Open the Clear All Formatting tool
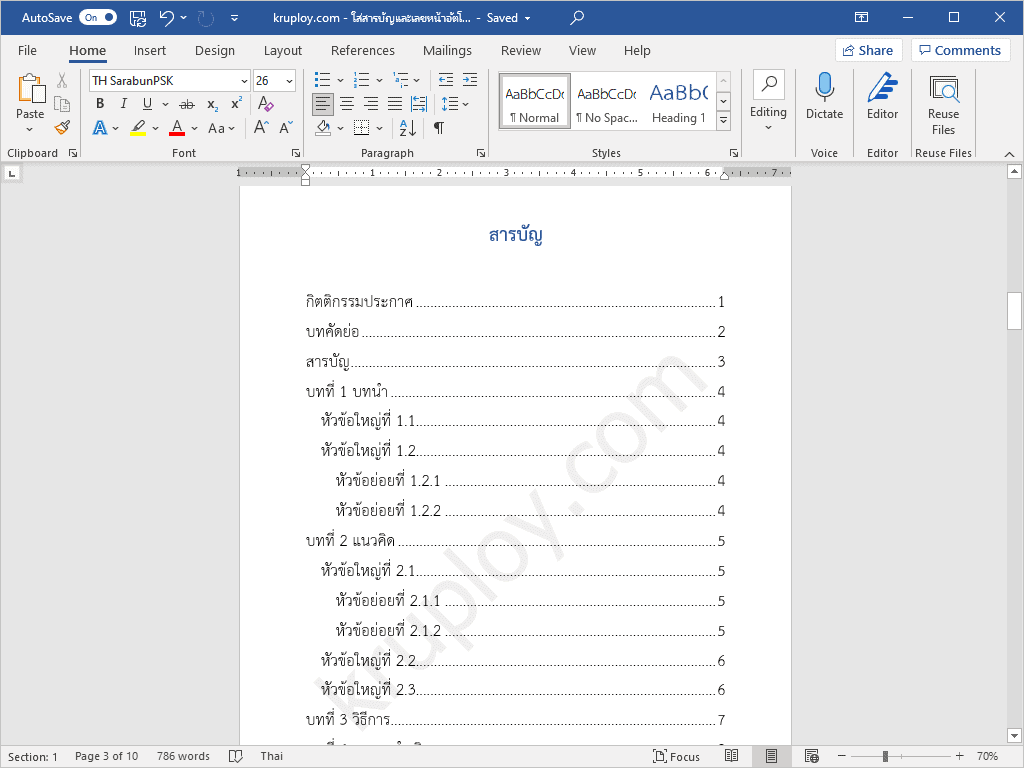1024x768 pixels. 266,104
